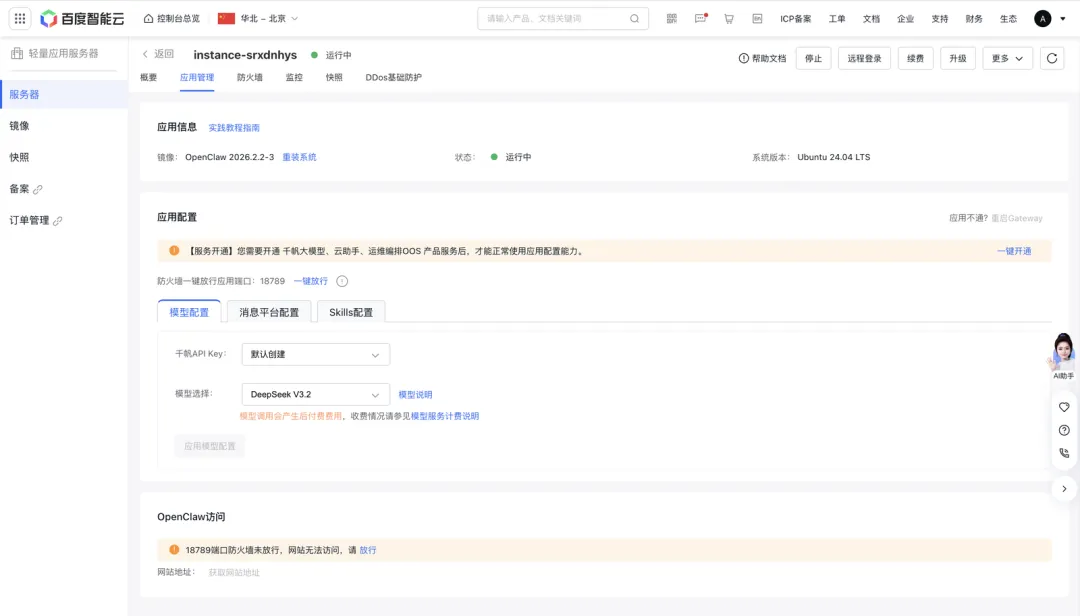Click the Baidu AI Cloud logo
The image size is (1080, 616).
(x=82, y=19)
